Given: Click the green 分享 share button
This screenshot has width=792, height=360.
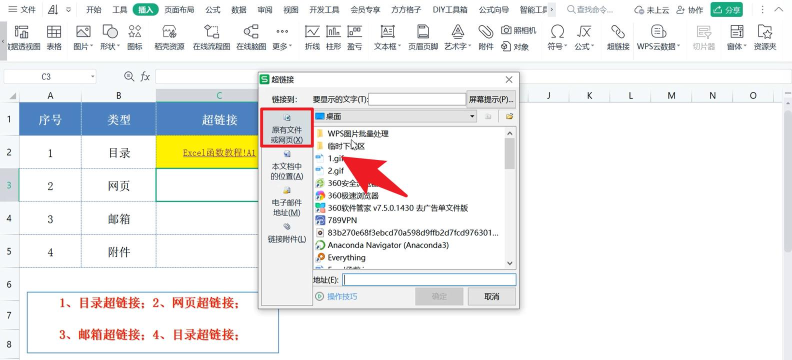Looking at the screenshot, I should click(x=726, y=10).
